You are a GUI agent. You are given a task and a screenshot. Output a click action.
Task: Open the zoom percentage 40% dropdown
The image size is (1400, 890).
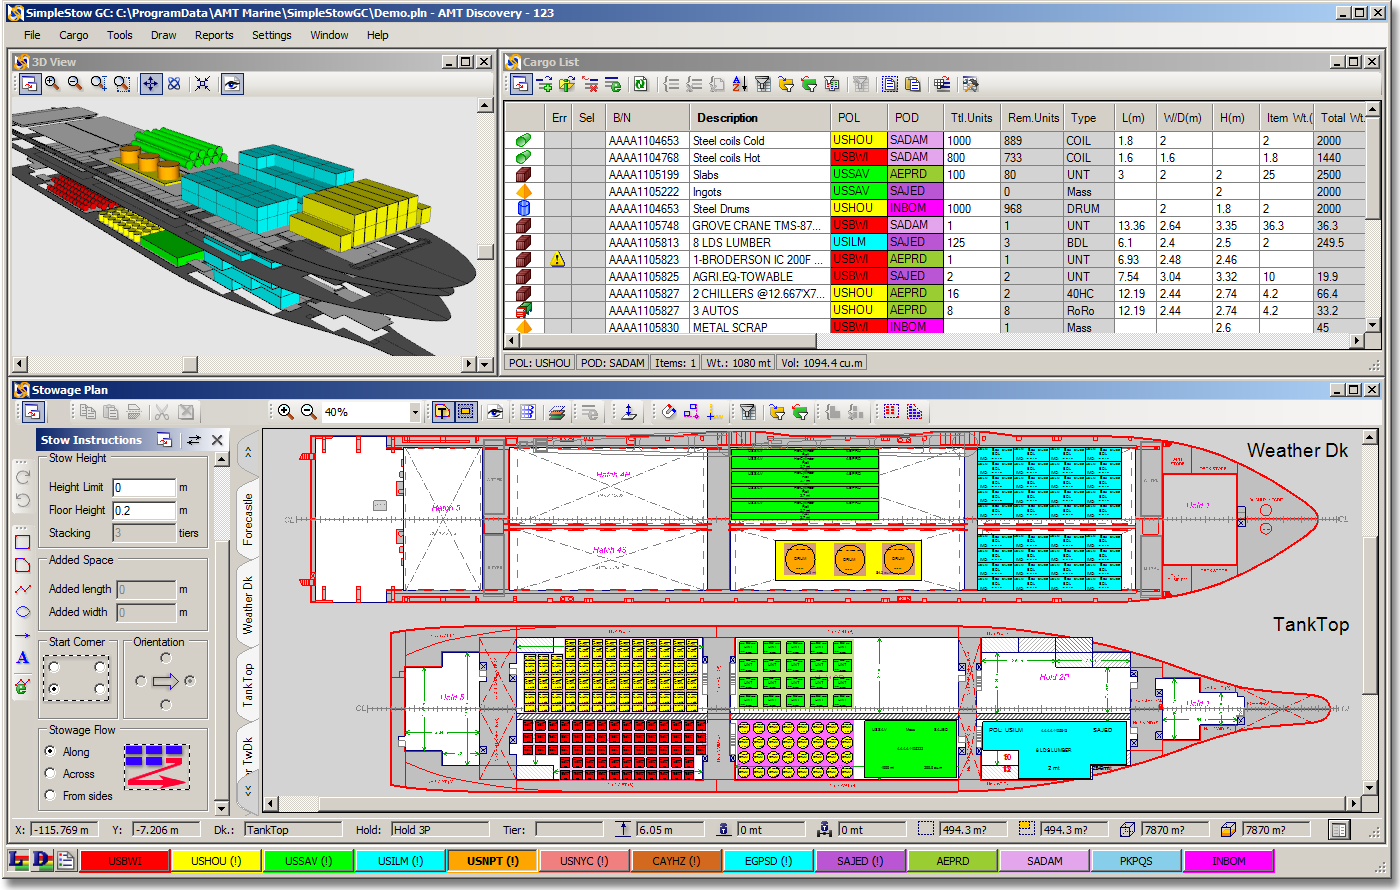(x=415, y=412)
